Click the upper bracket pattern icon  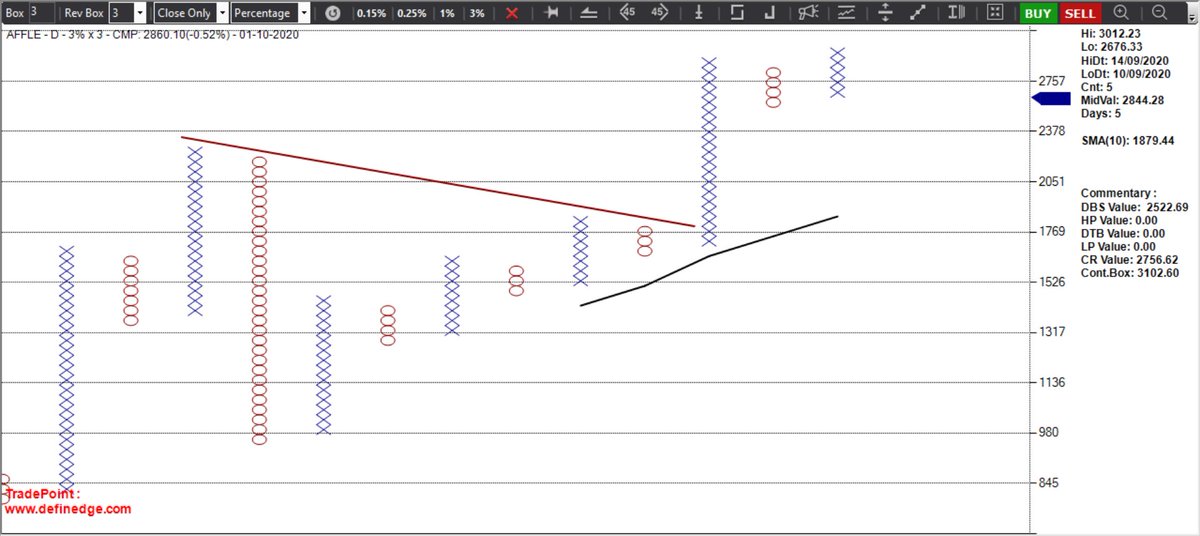(x=736, y=13)
